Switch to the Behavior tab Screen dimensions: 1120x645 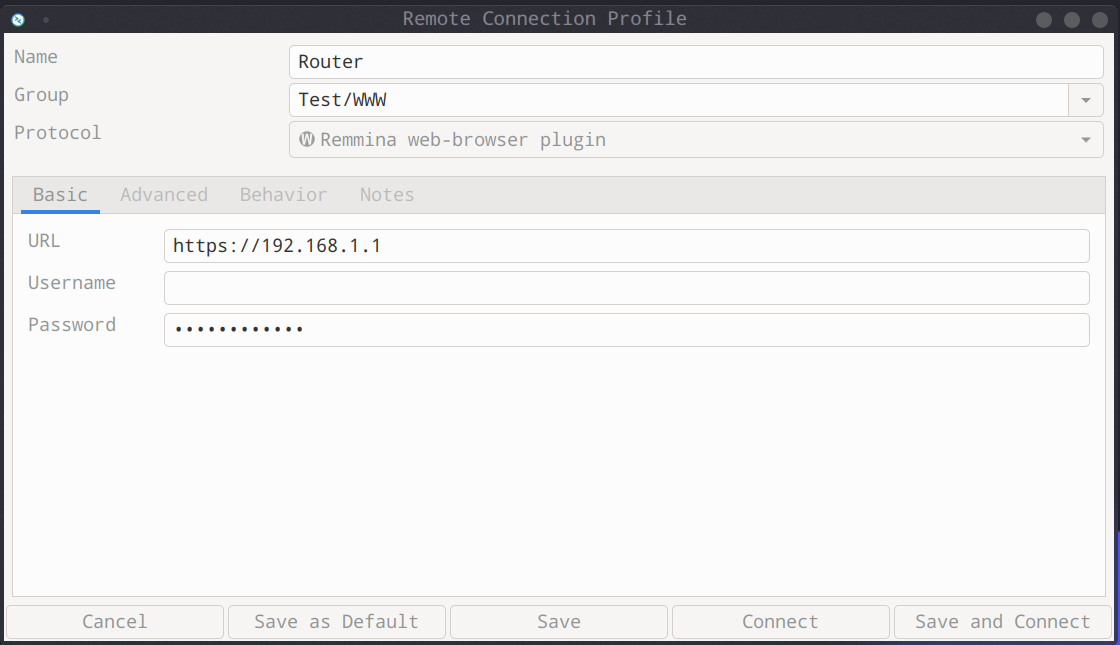[x=283, y=195]
